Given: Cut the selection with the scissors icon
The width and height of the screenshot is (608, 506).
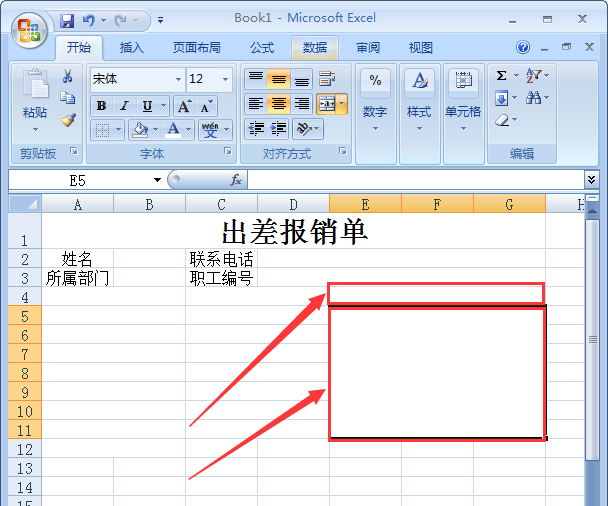Looking at the screenshot, I should pyautogui.click(x=68, y=76).
